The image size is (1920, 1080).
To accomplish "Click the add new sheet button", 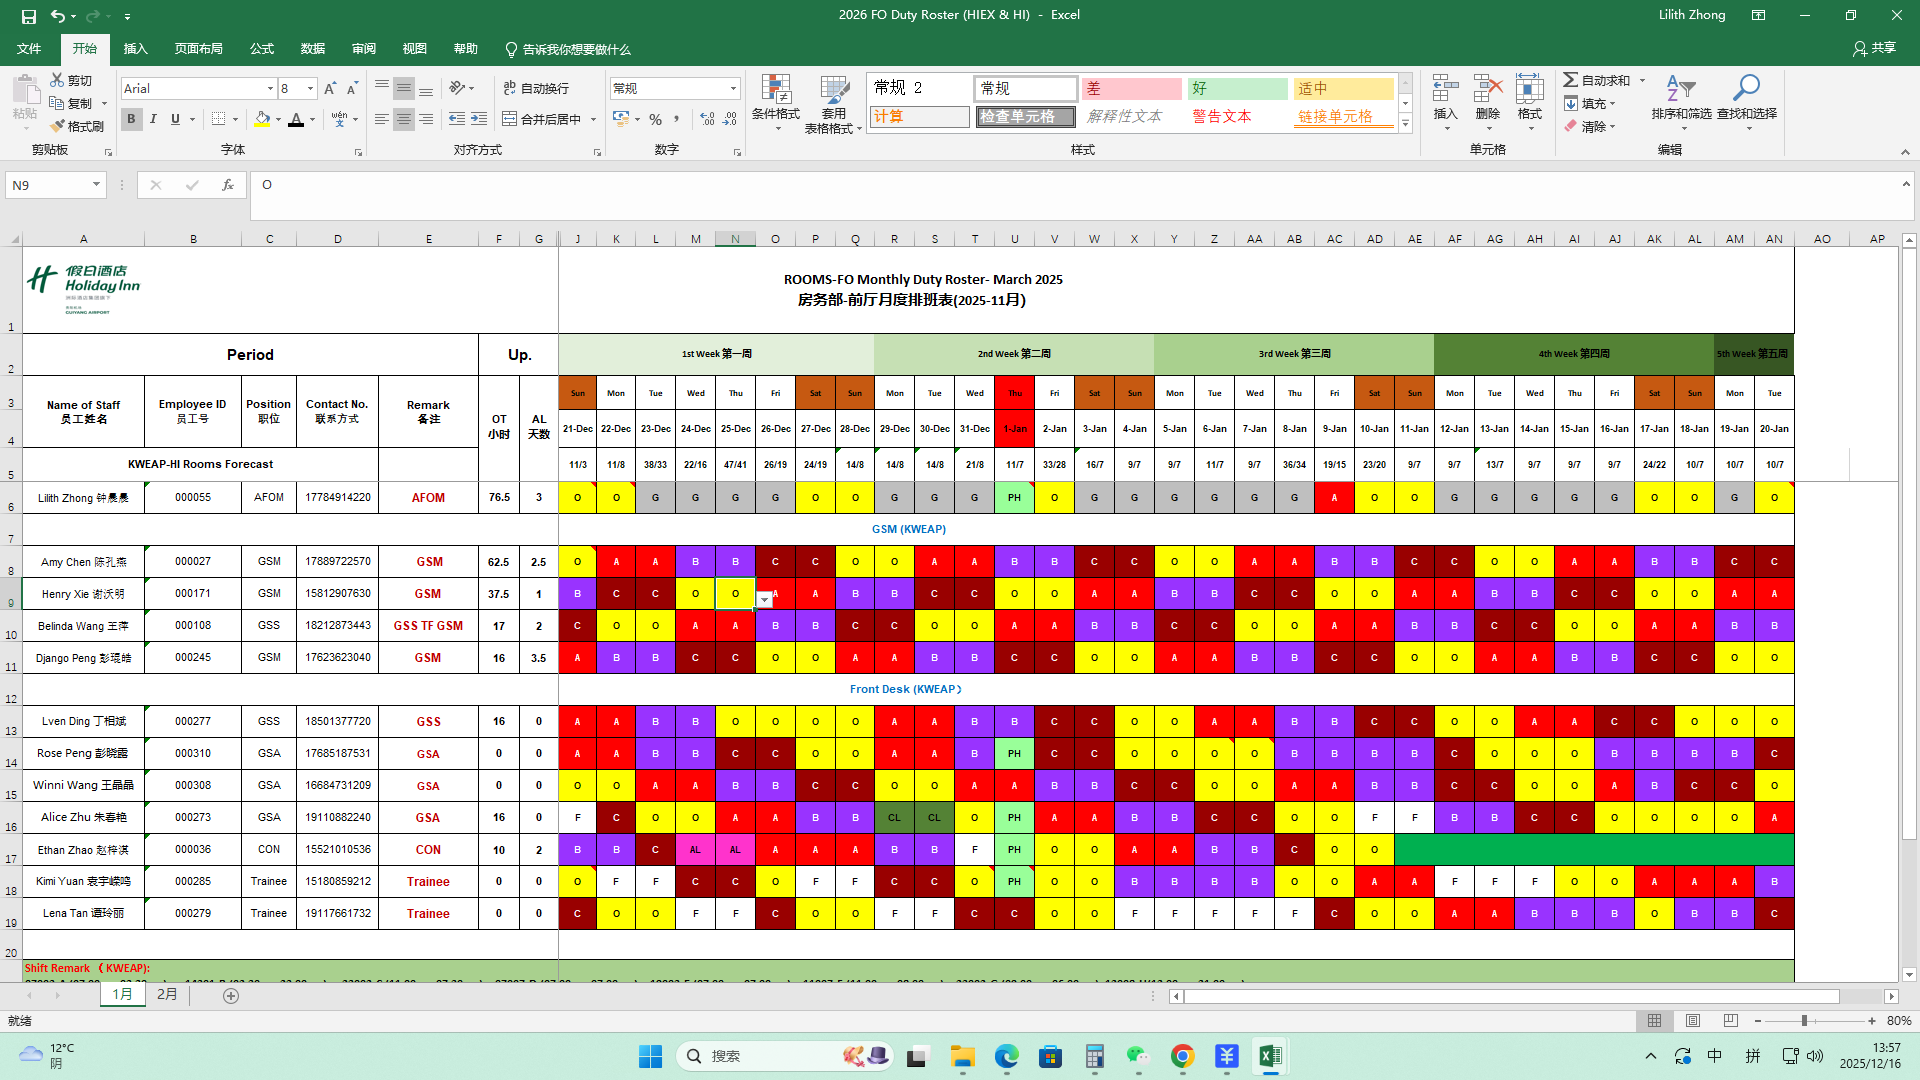I will (231, 996).
